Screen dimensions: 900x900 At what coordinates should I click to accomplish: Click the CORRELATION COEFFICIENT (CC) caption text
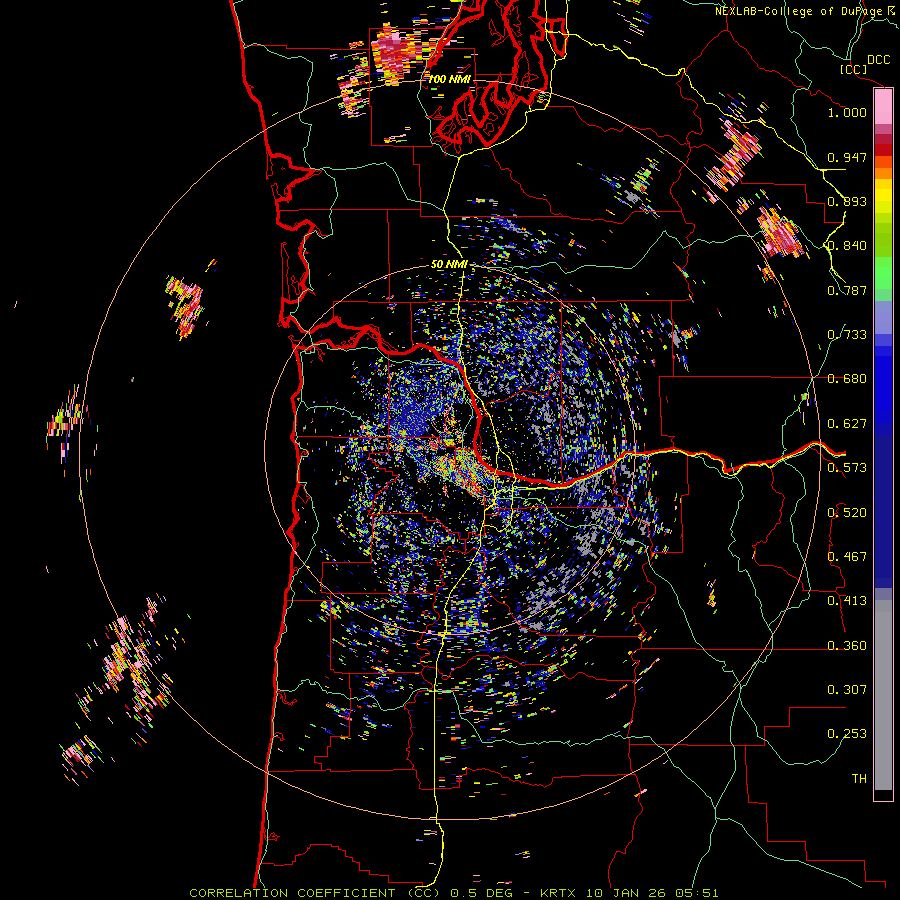point(314,893)
